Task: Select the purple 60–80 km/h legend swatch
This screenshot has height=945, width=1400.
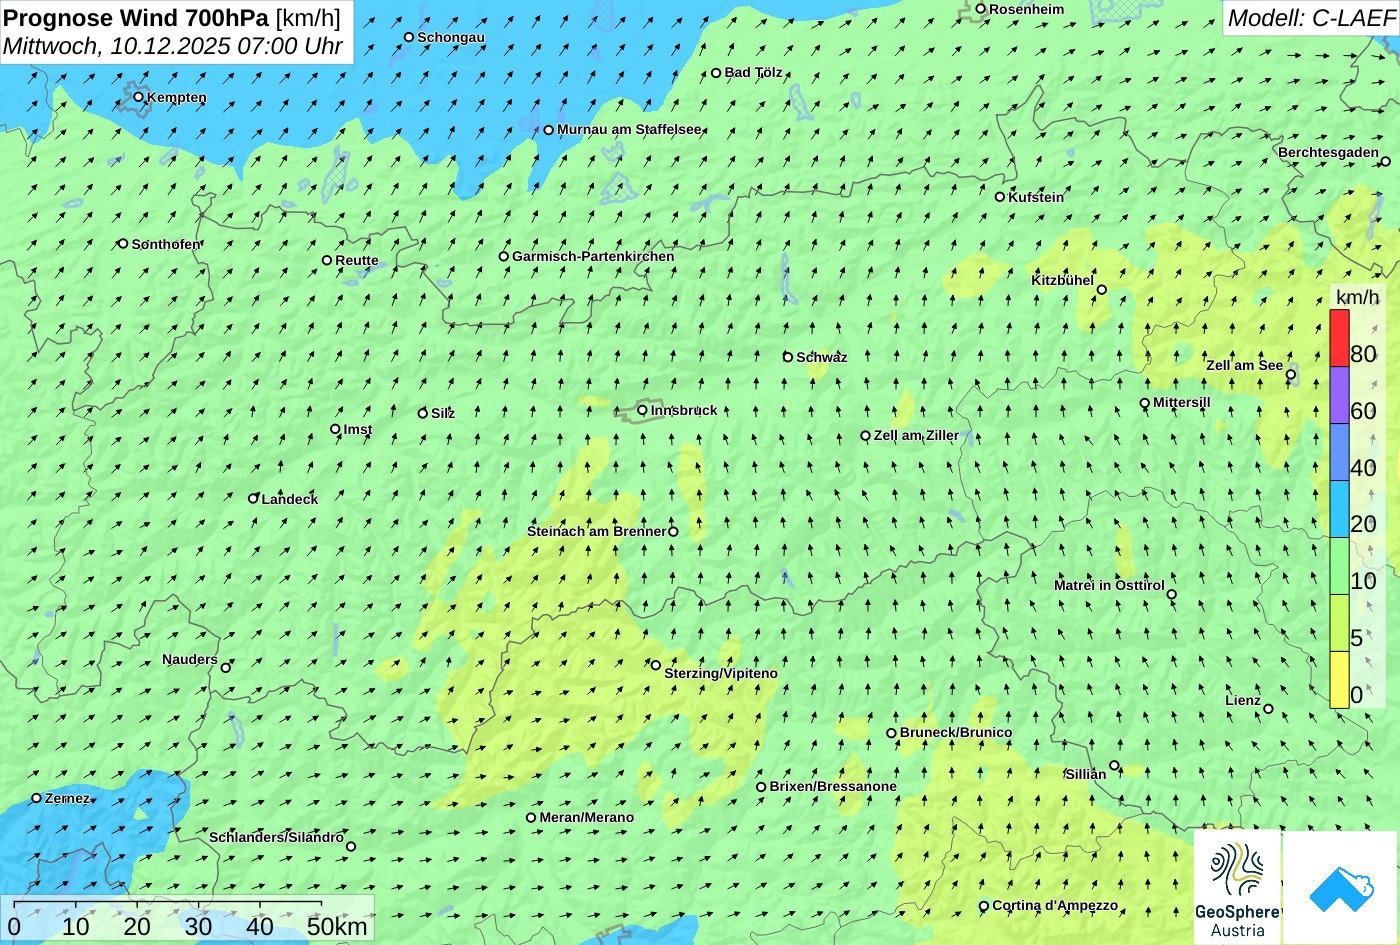Action: coord(1339,395)
